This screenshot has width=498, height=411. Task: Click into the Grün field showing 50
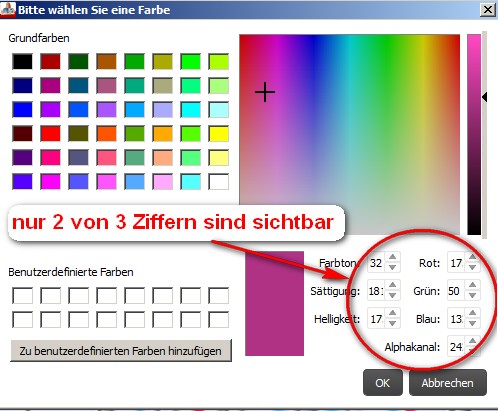click(456, 291)
